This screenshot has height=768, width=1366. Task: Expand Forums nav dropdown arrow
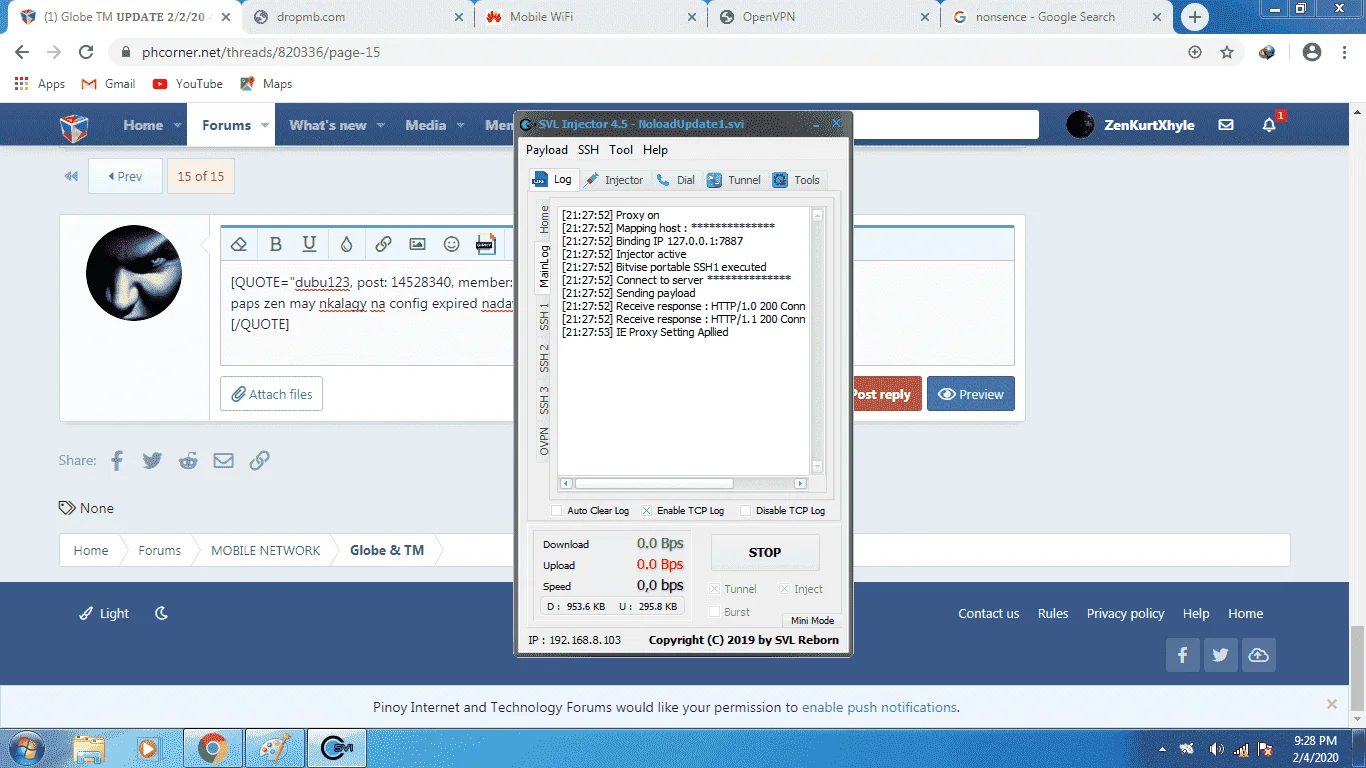265,126
